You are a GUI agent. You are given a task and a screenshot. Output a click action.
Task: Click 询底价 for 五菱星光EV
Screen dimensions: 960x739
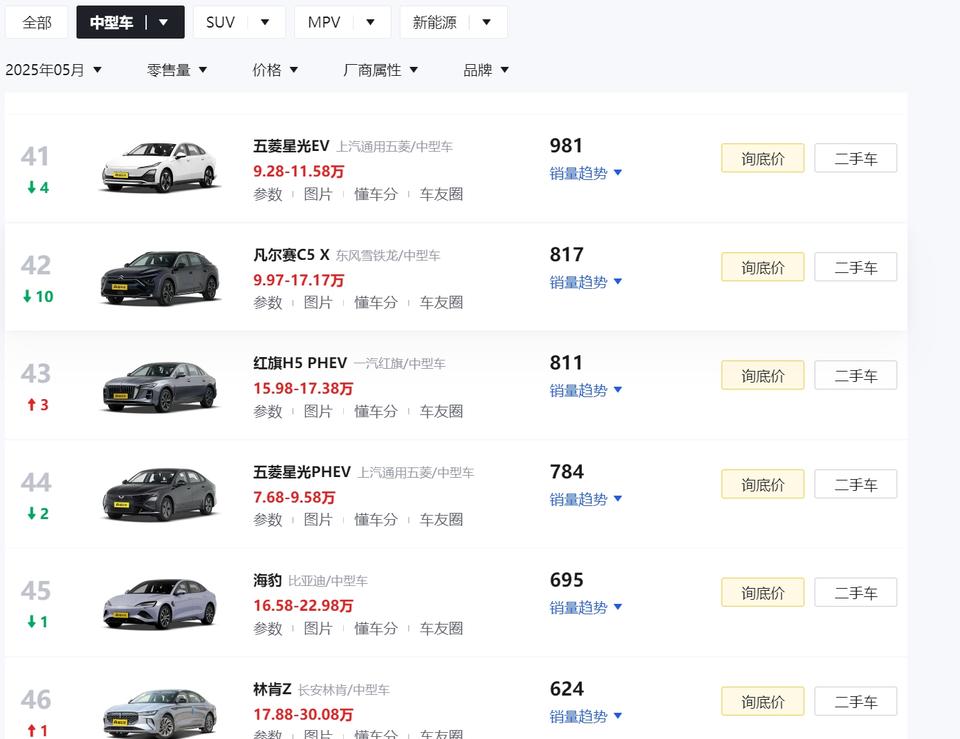coord(763,159)
